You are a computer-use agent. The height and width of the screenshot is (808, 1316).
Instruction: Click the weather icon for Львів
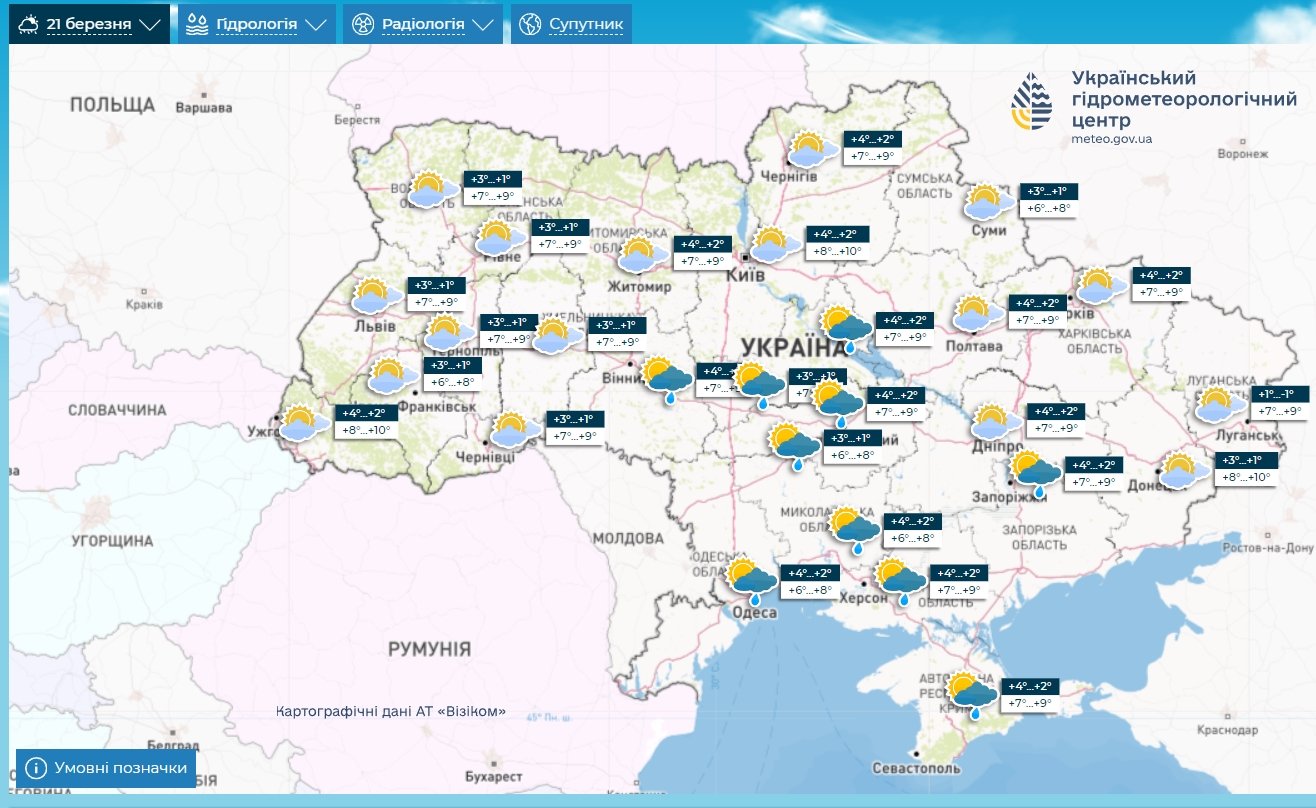(376, 296)
